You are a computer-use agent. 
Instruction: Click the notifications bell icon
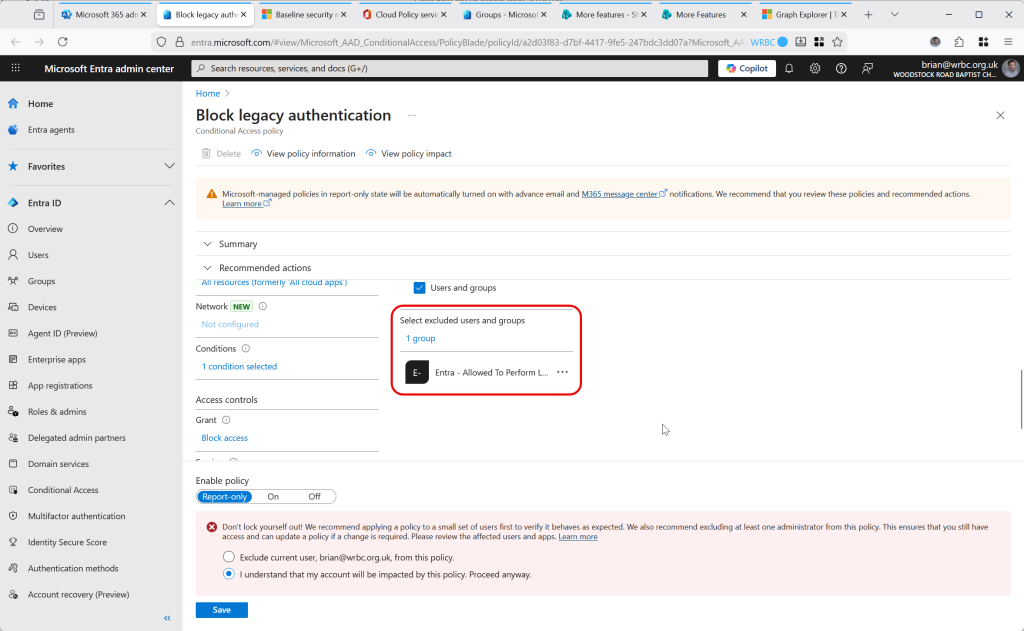(789, 68)
